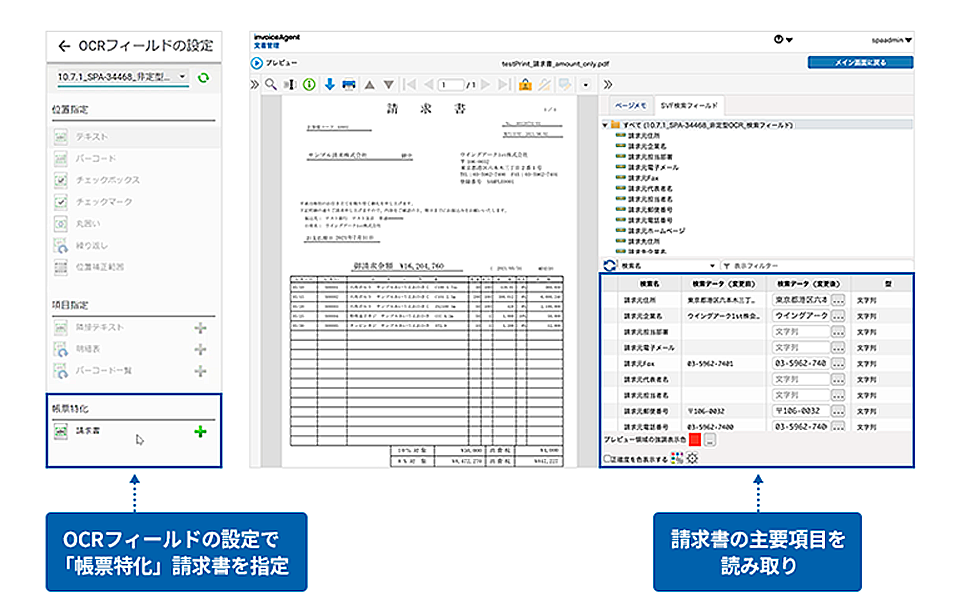Click the red highlight color swatch
The image size is (960, 608).
click(x=695, y=440)
